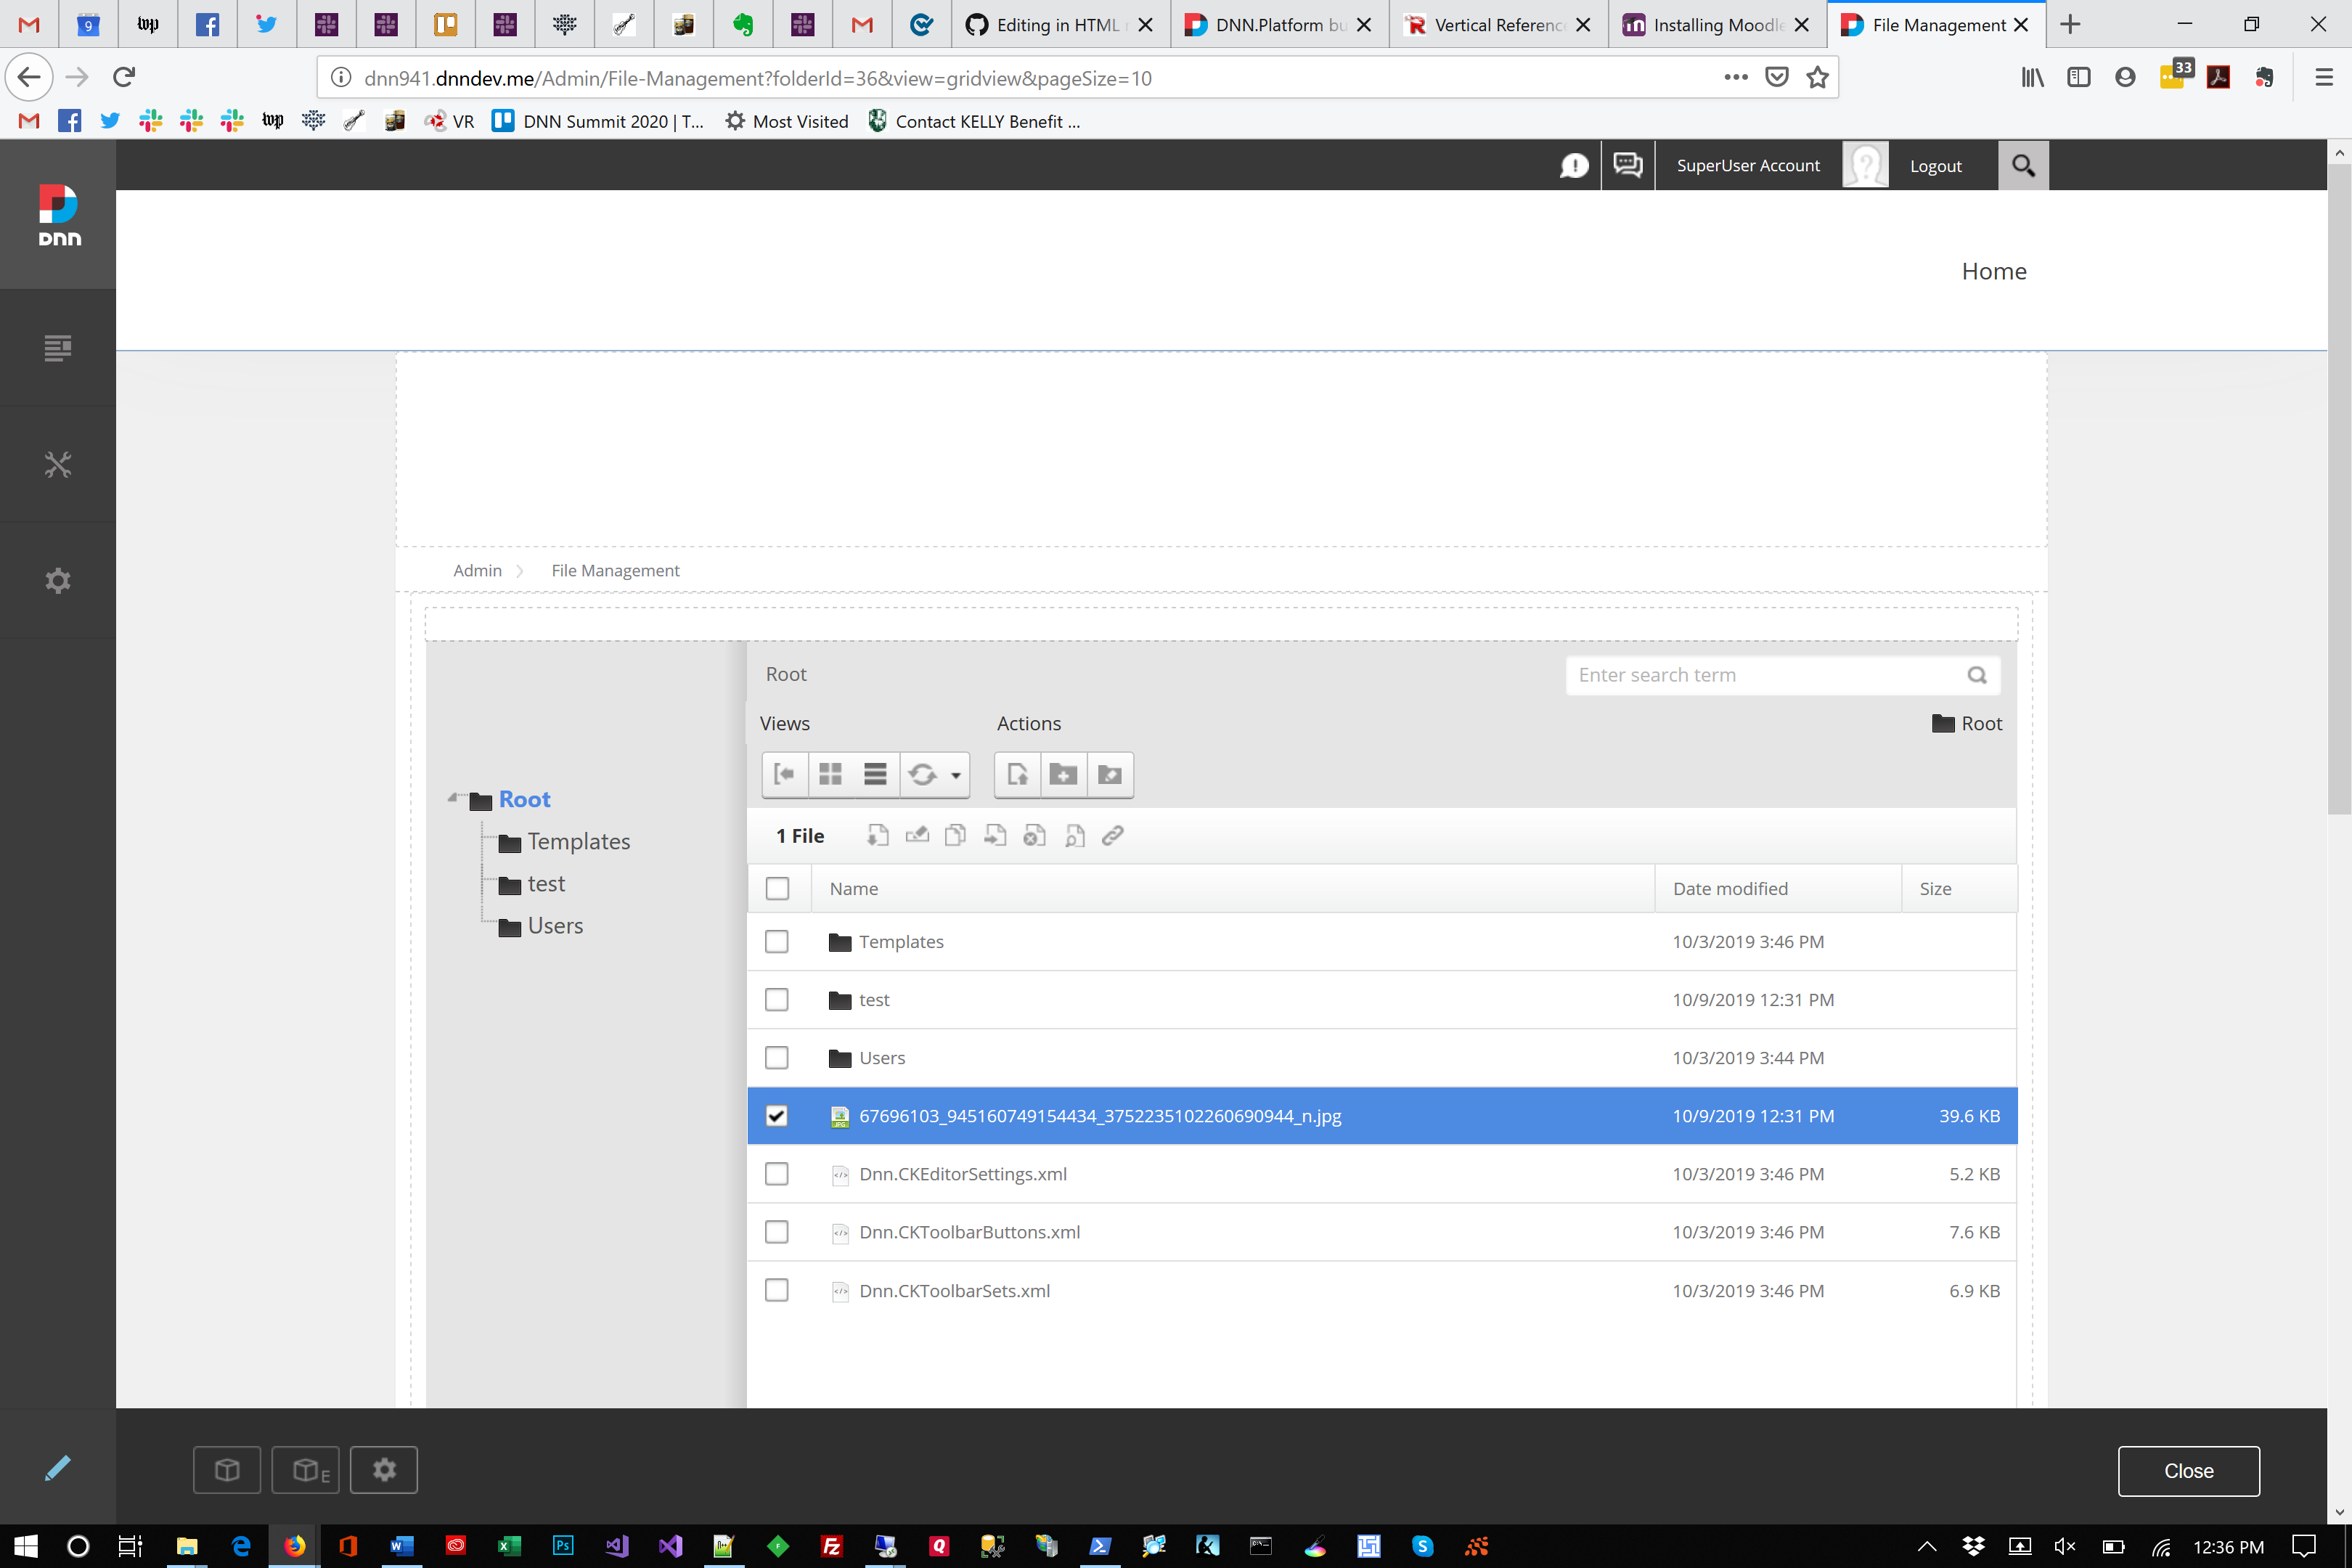Screen dimensions: 2352x1568
Task: Download the selected jpg file
Action: [877, 835]
